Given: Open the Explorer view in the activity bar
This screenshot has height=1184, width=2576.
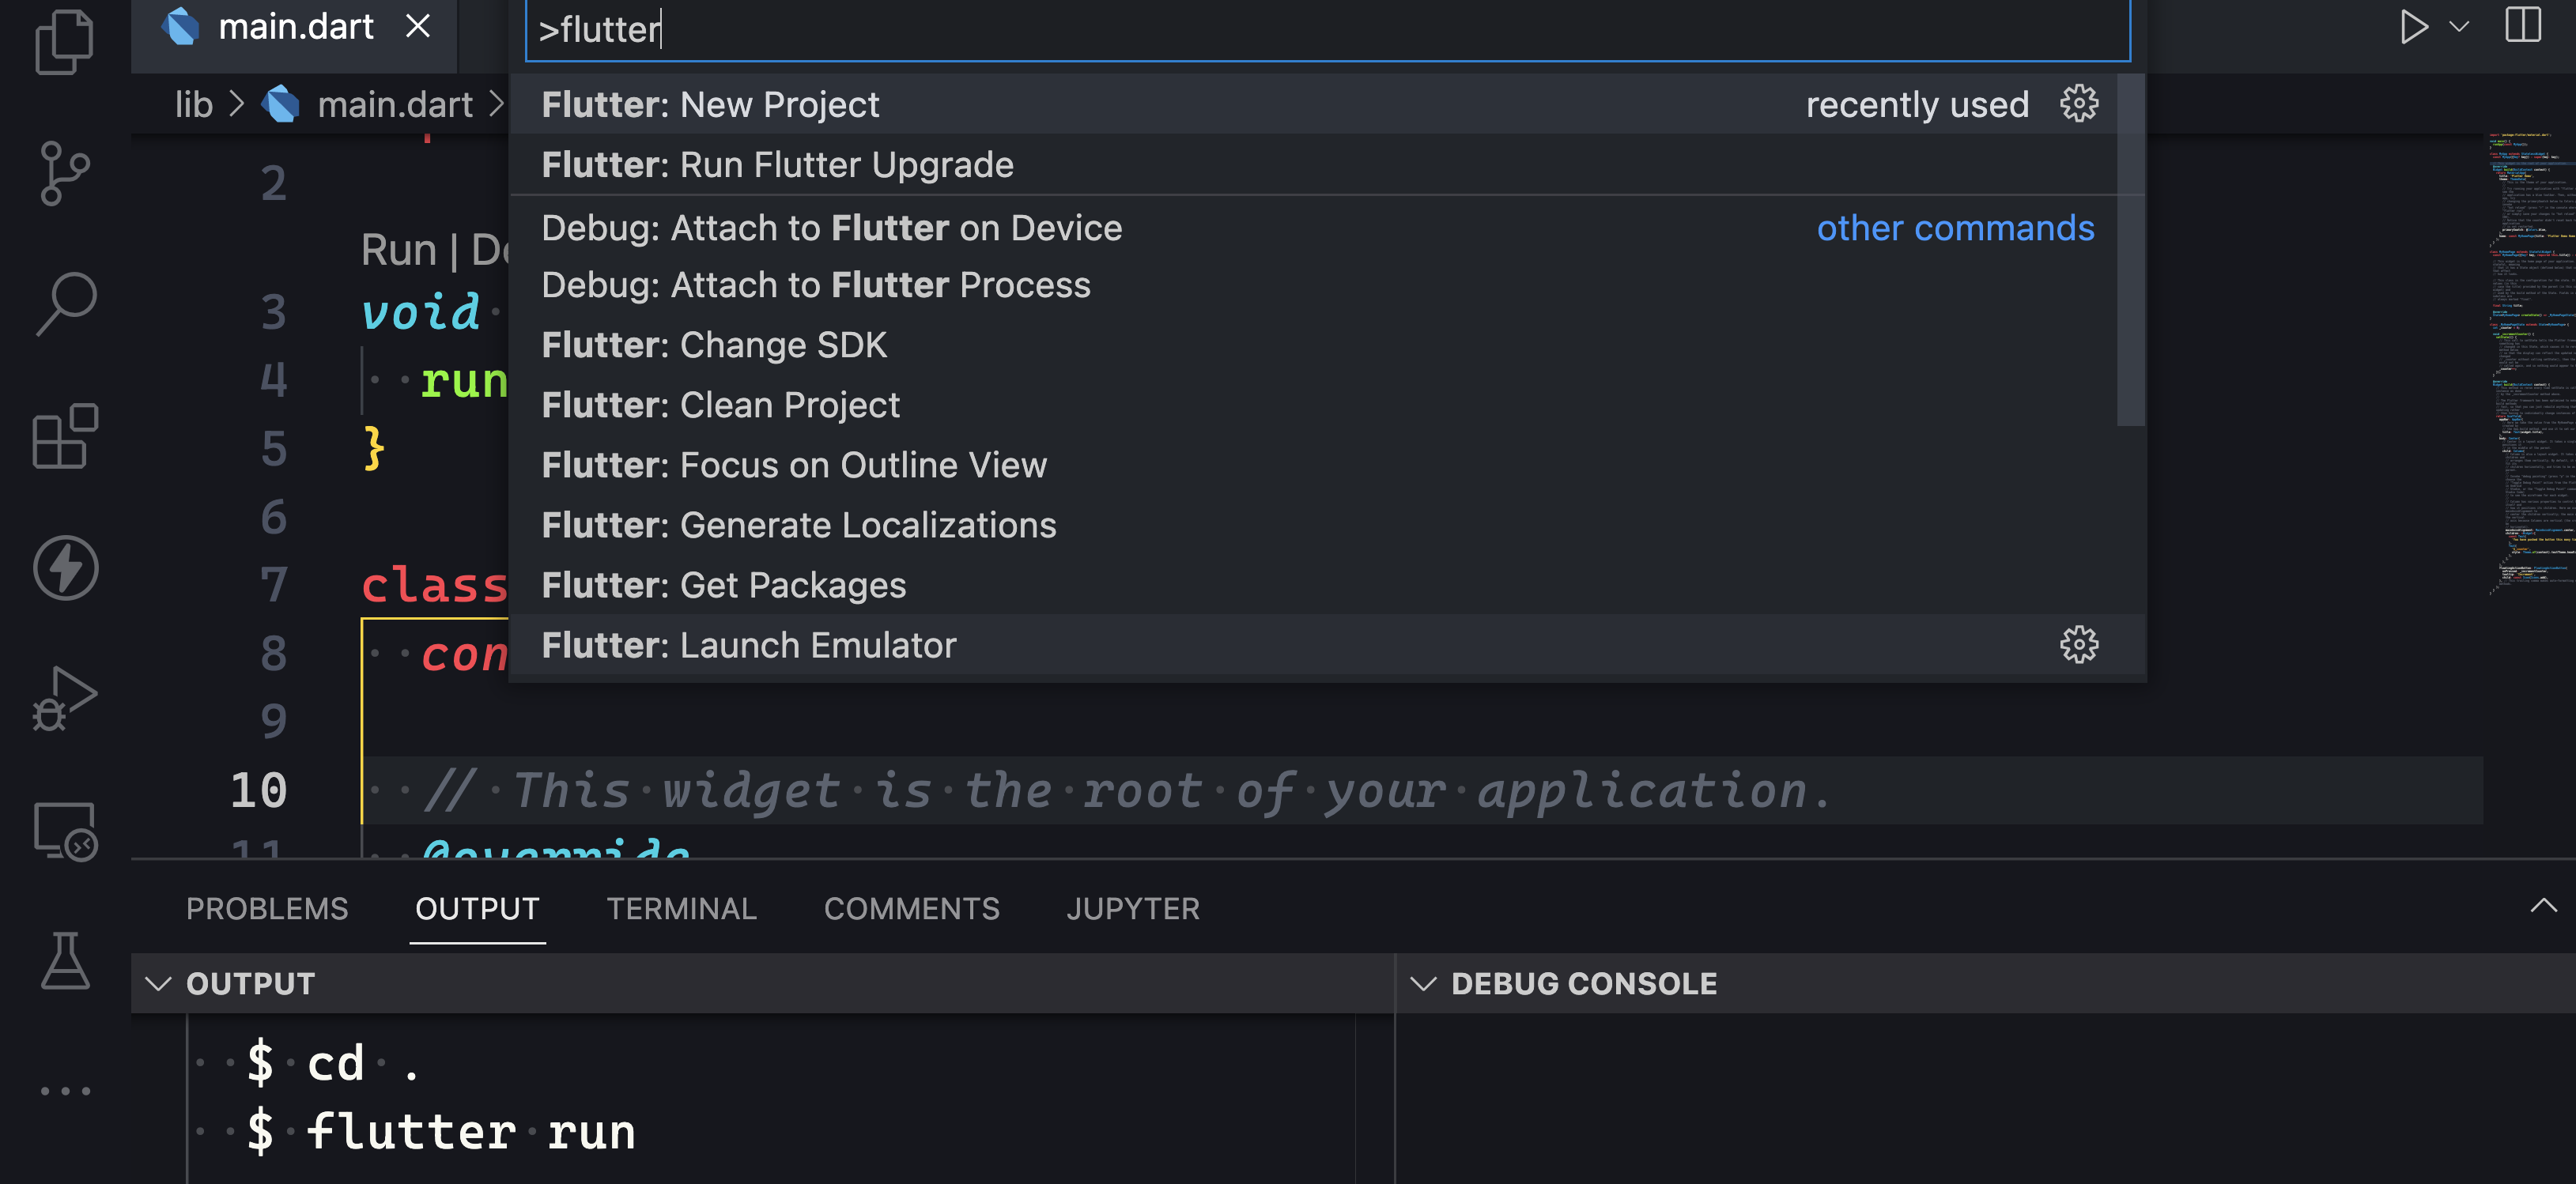Looking at the screenshot, I should click(x=63, y=42).
